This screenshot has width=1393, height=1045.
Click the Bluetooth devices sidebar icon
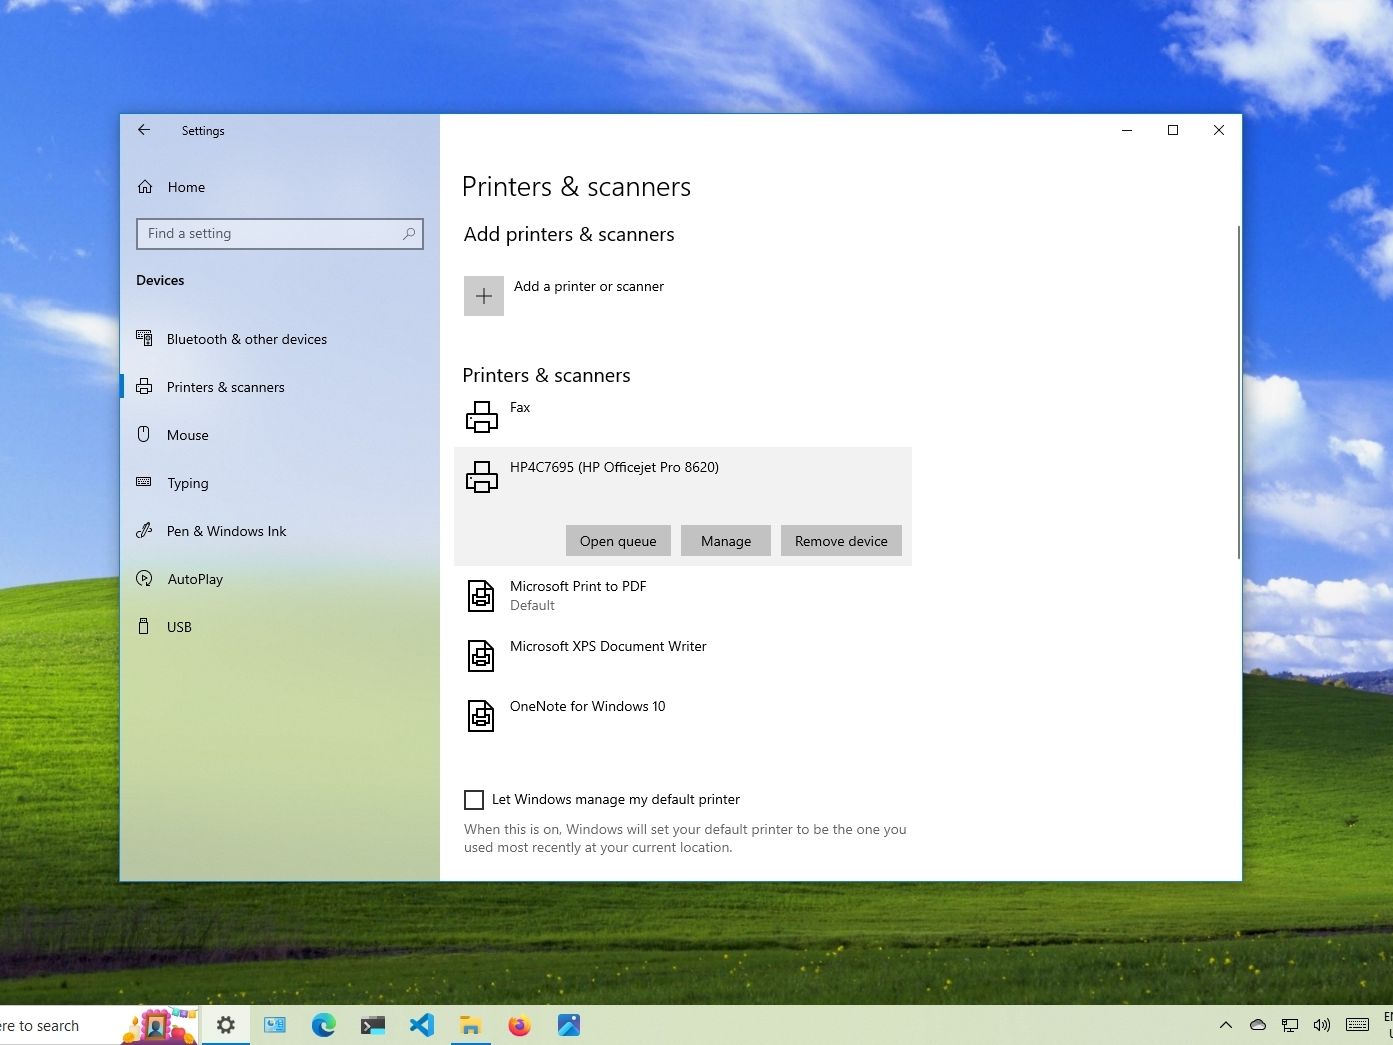coord(144,338)
